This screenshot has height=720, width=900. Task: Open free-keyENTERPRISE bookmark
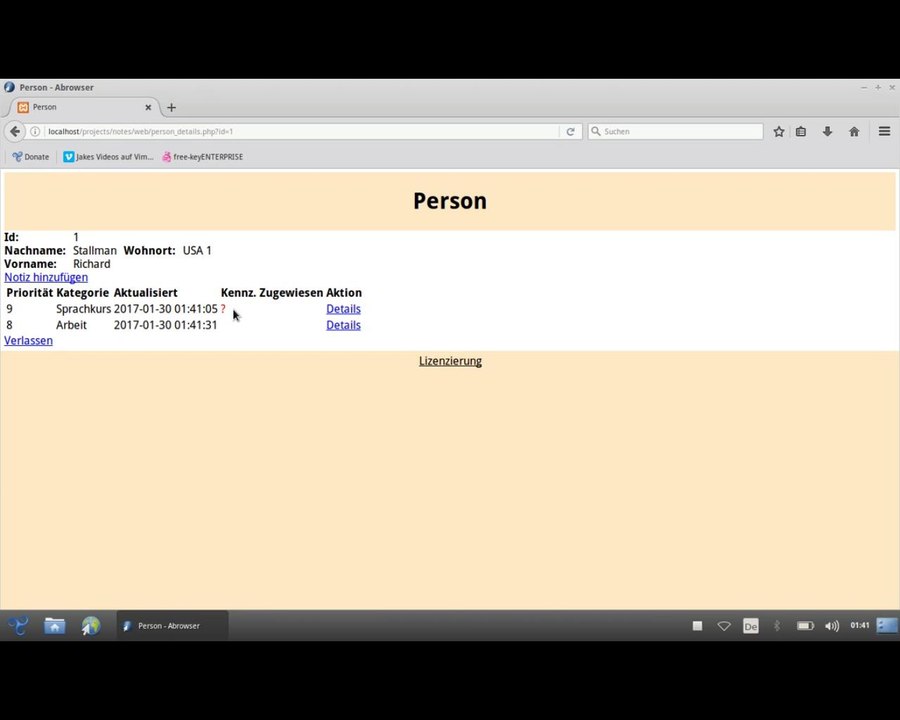[x=203, y=157]
